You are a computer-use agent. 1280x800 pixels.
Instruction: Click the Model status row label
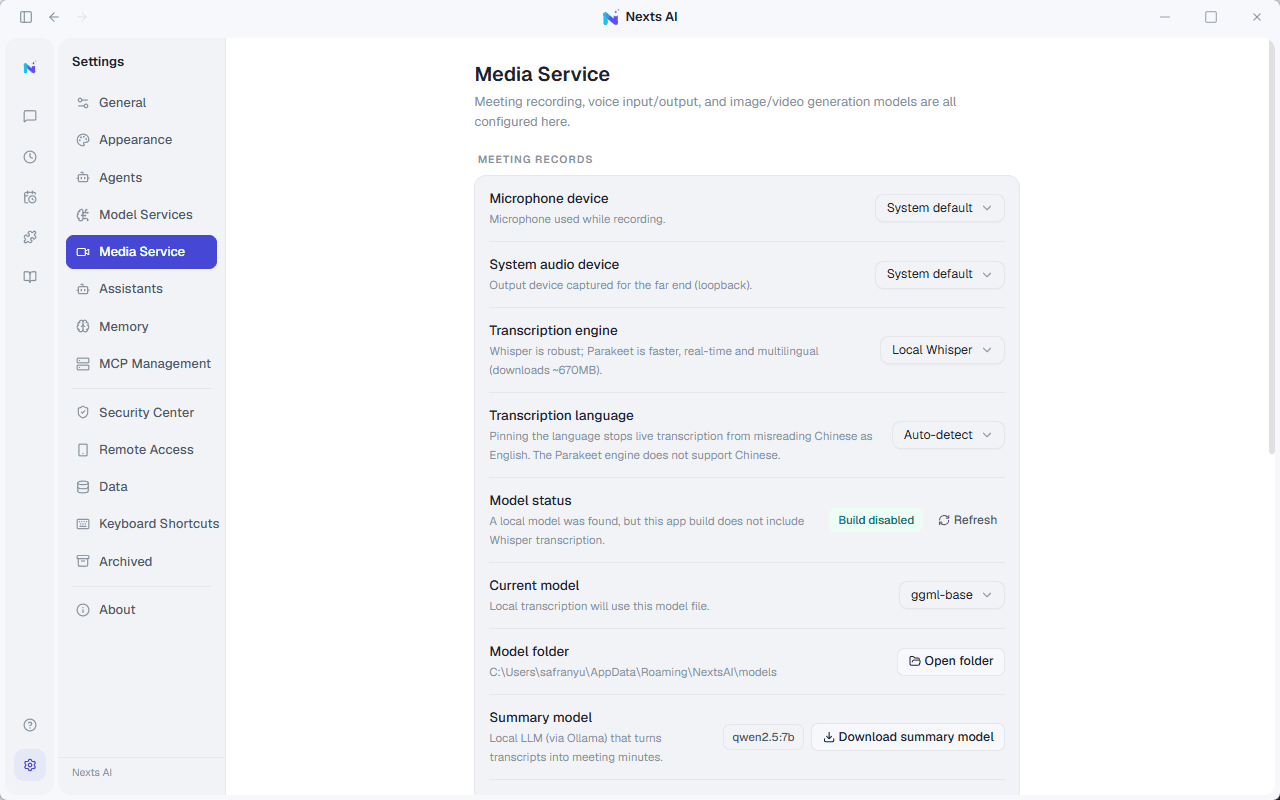(x=530, y=501)
